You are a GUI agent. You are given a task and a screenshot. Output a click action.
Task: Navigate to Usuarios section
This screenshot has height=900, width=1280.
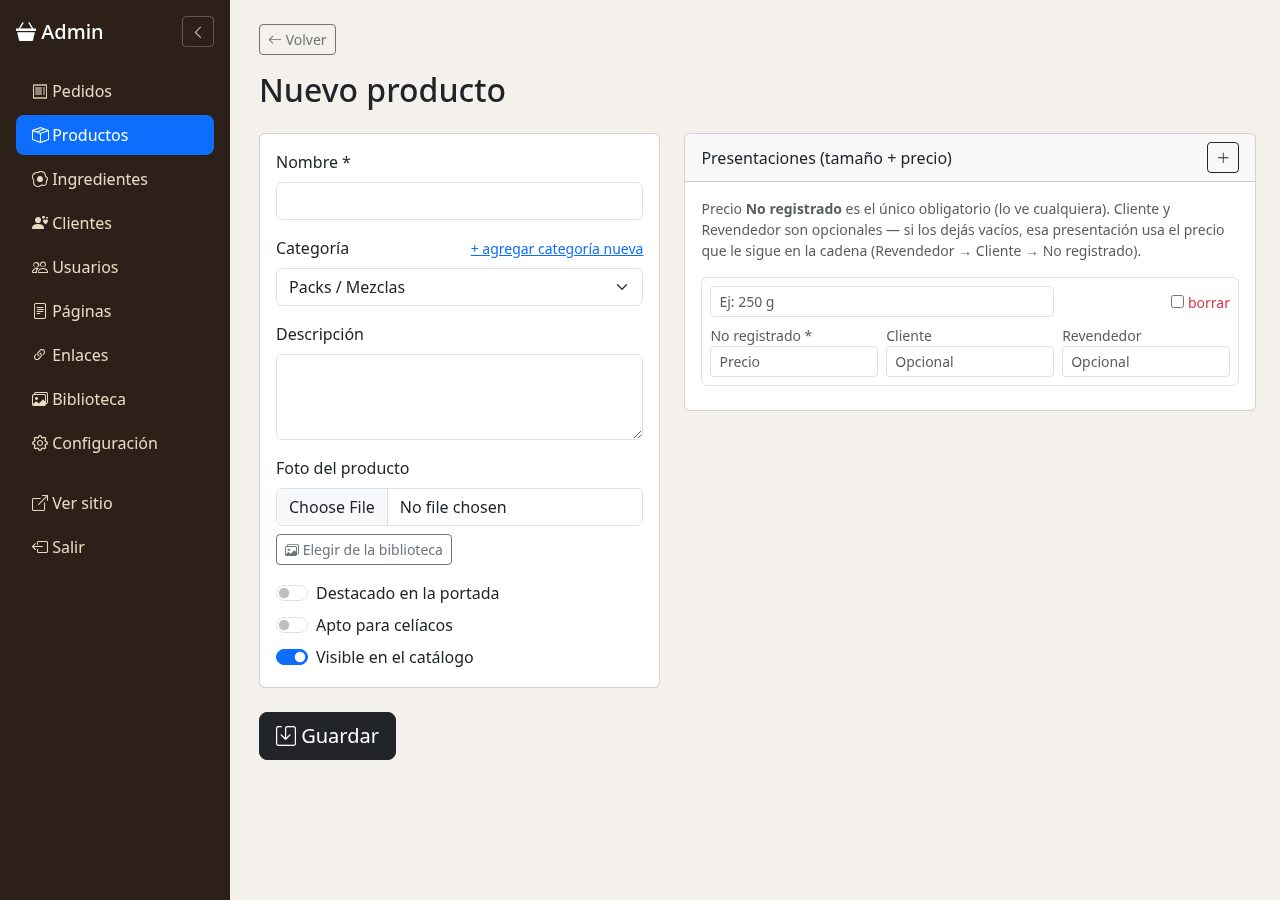click(x=115, y=267)
